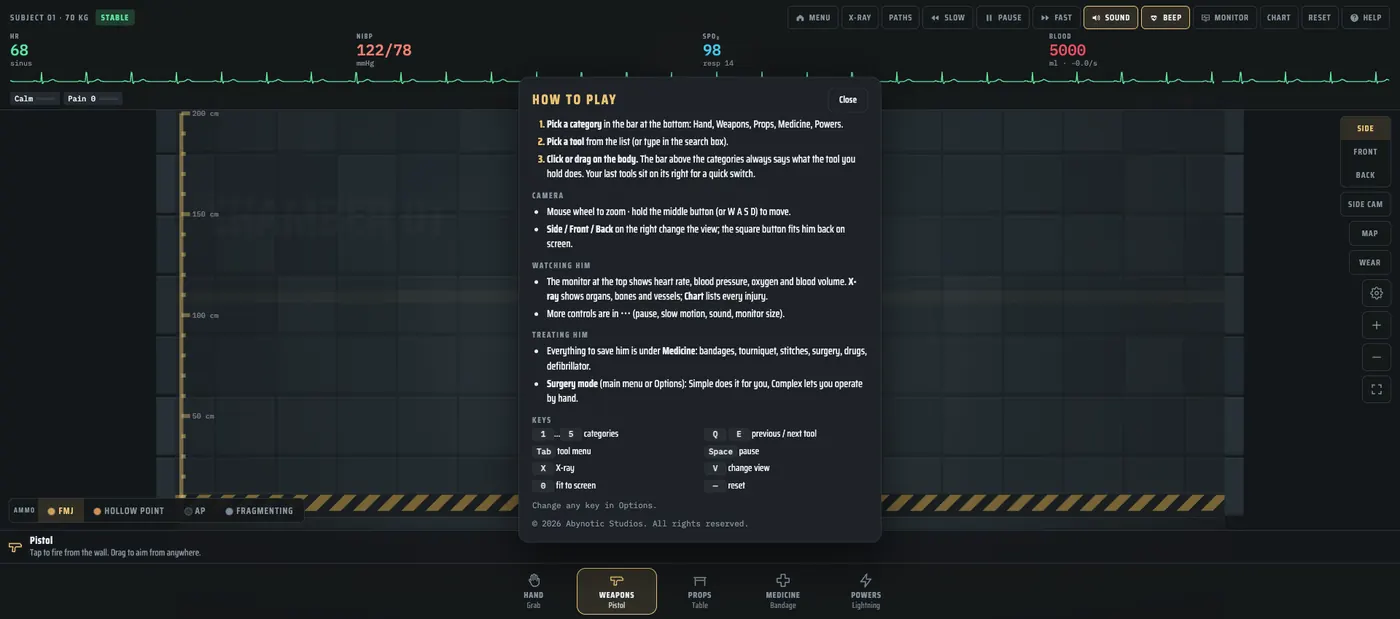Switch to the Back view
Screen dimensions: 1400x619
click(1365, 175)
